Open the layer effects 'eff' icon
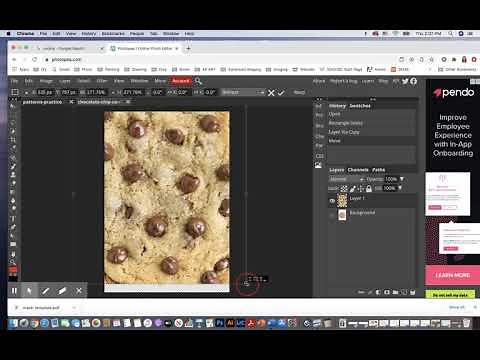Viewport: 480px width, 360px height. click(370, 292)
